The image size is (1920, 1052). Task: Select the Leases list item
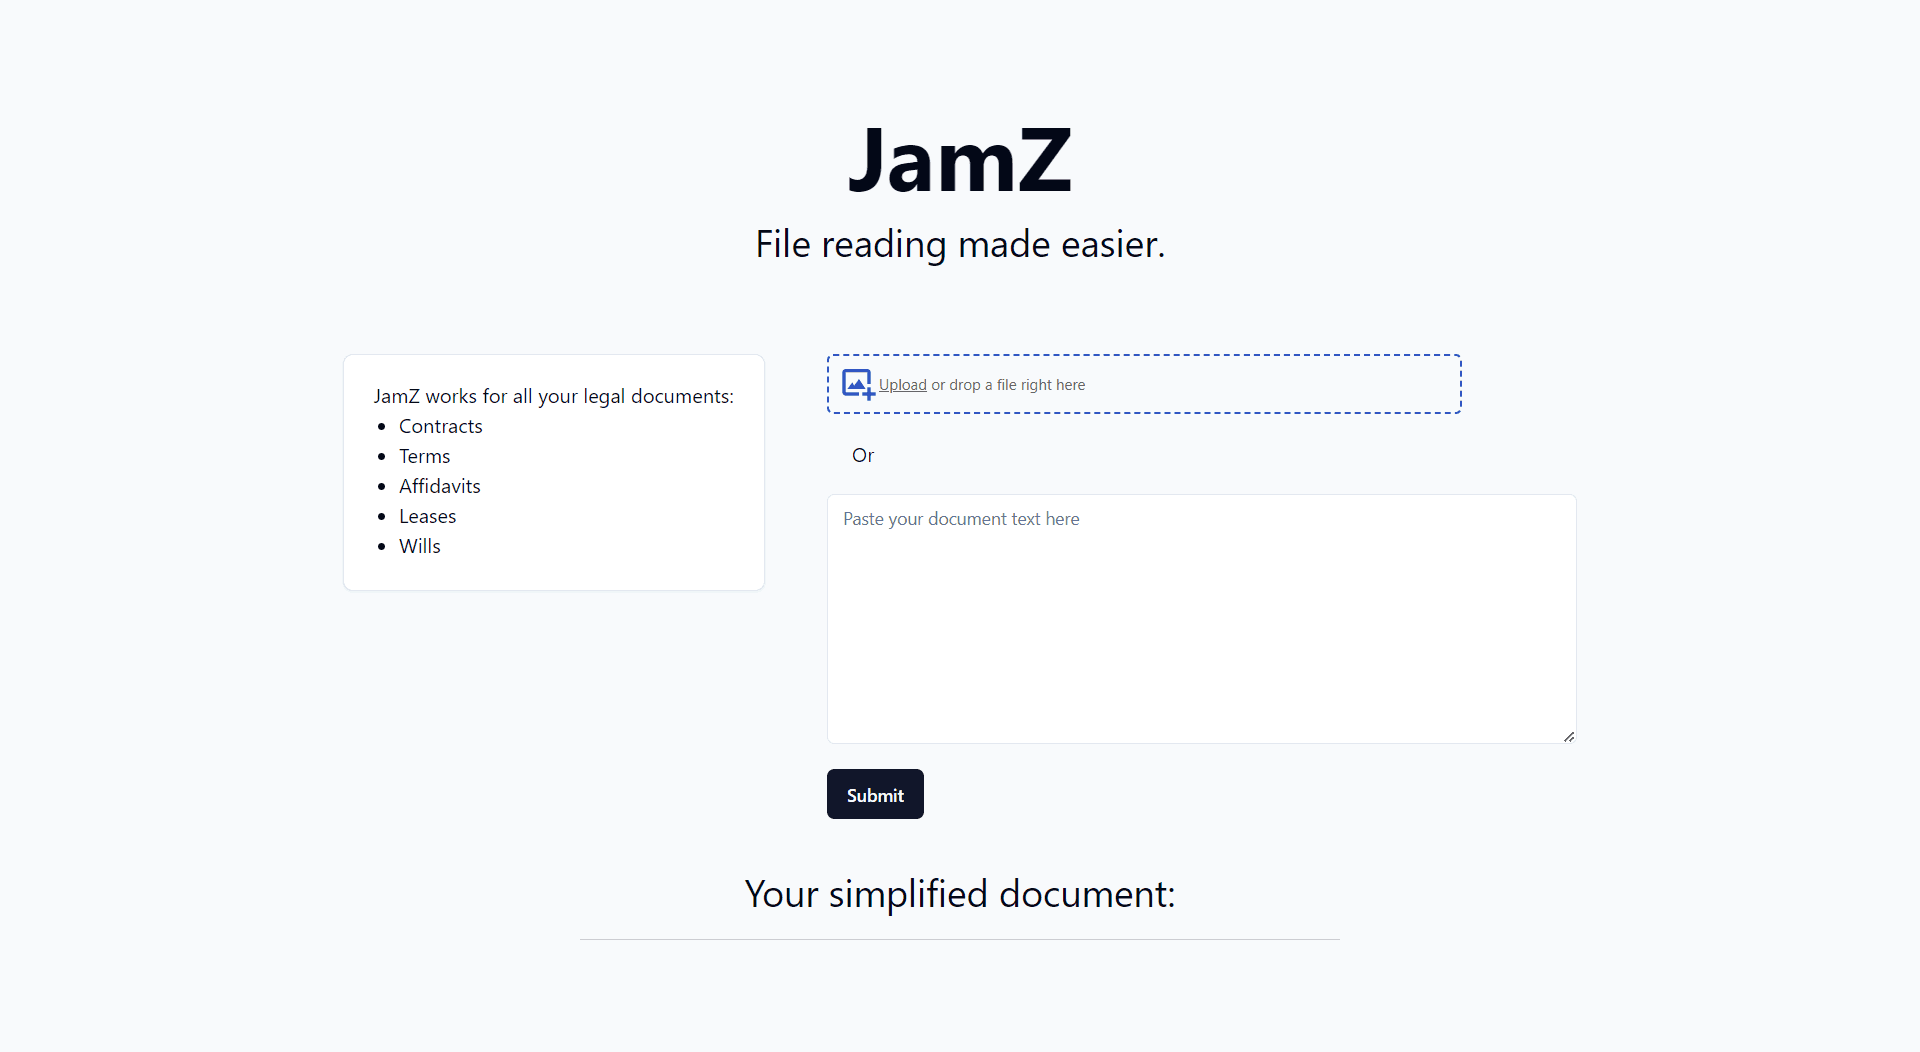[x=427, y=516]
